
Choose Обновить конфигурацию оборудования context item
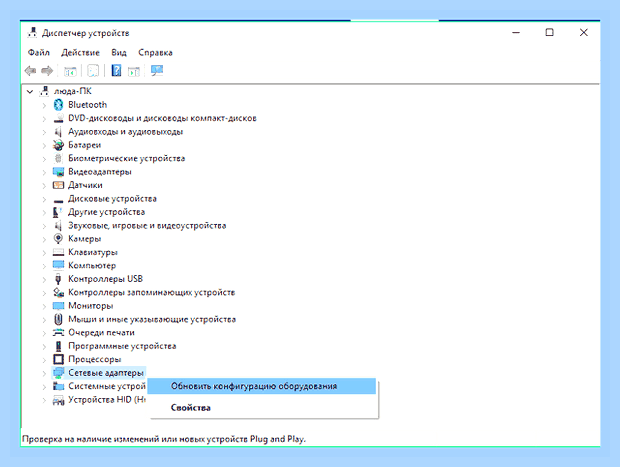262,386
